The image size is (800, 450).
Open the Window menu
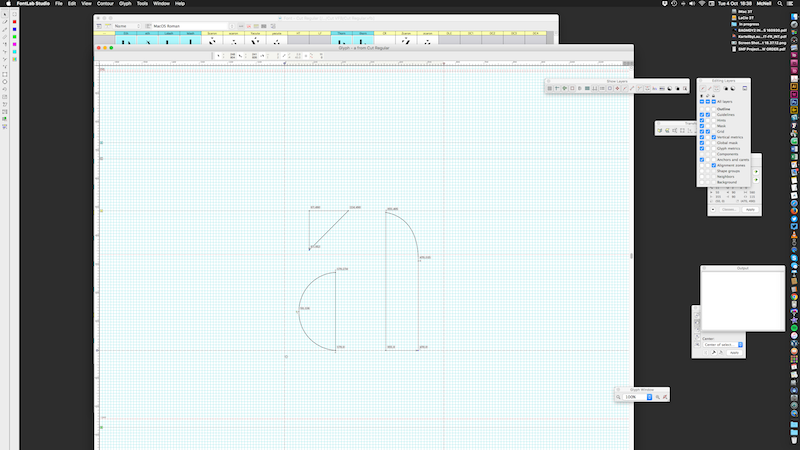click(161, 4)
